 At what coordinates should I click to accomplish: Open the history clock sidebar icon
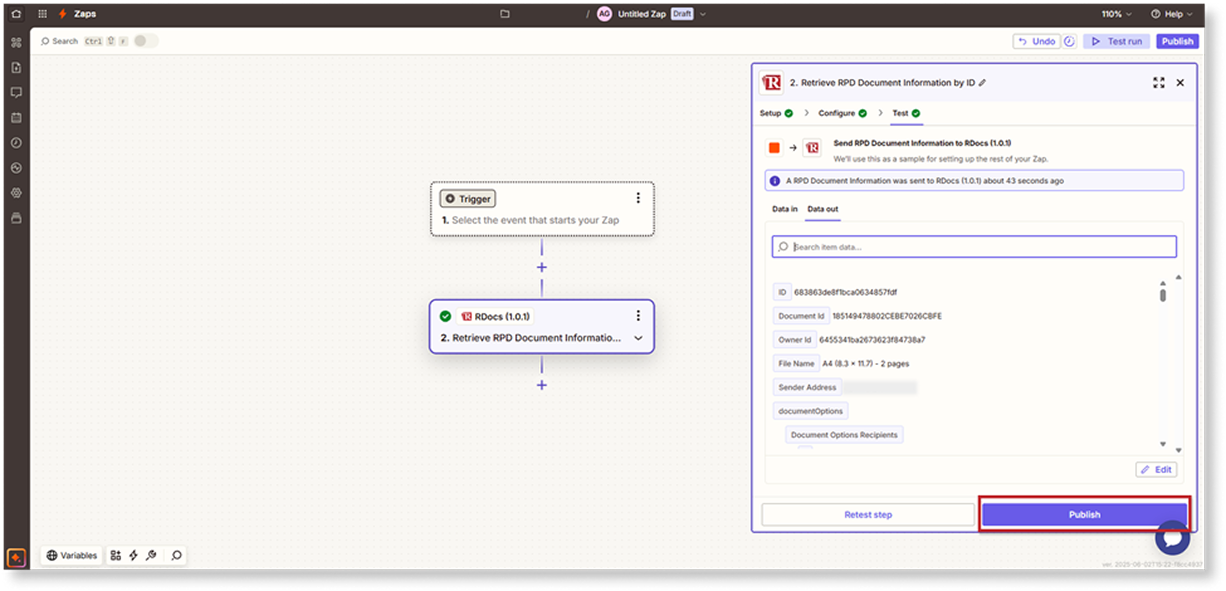(x=16, y=142)
